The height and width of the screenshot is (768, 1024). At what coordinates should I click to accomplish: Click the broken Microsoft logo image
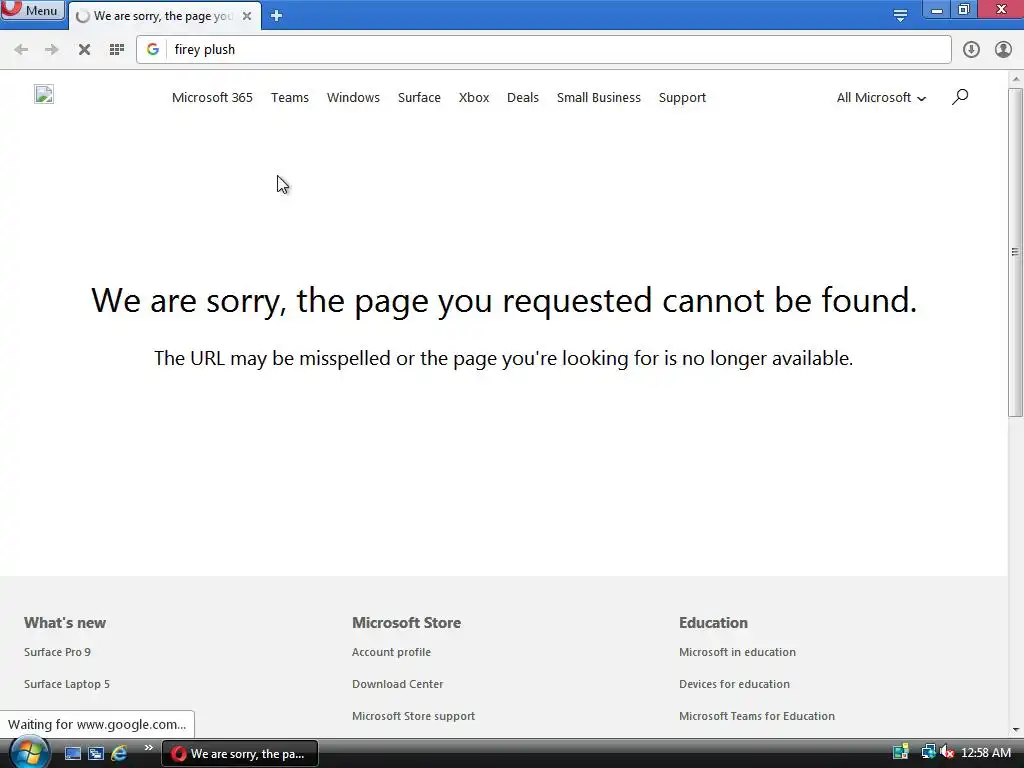pyautogui.click(x=44, y=95)
